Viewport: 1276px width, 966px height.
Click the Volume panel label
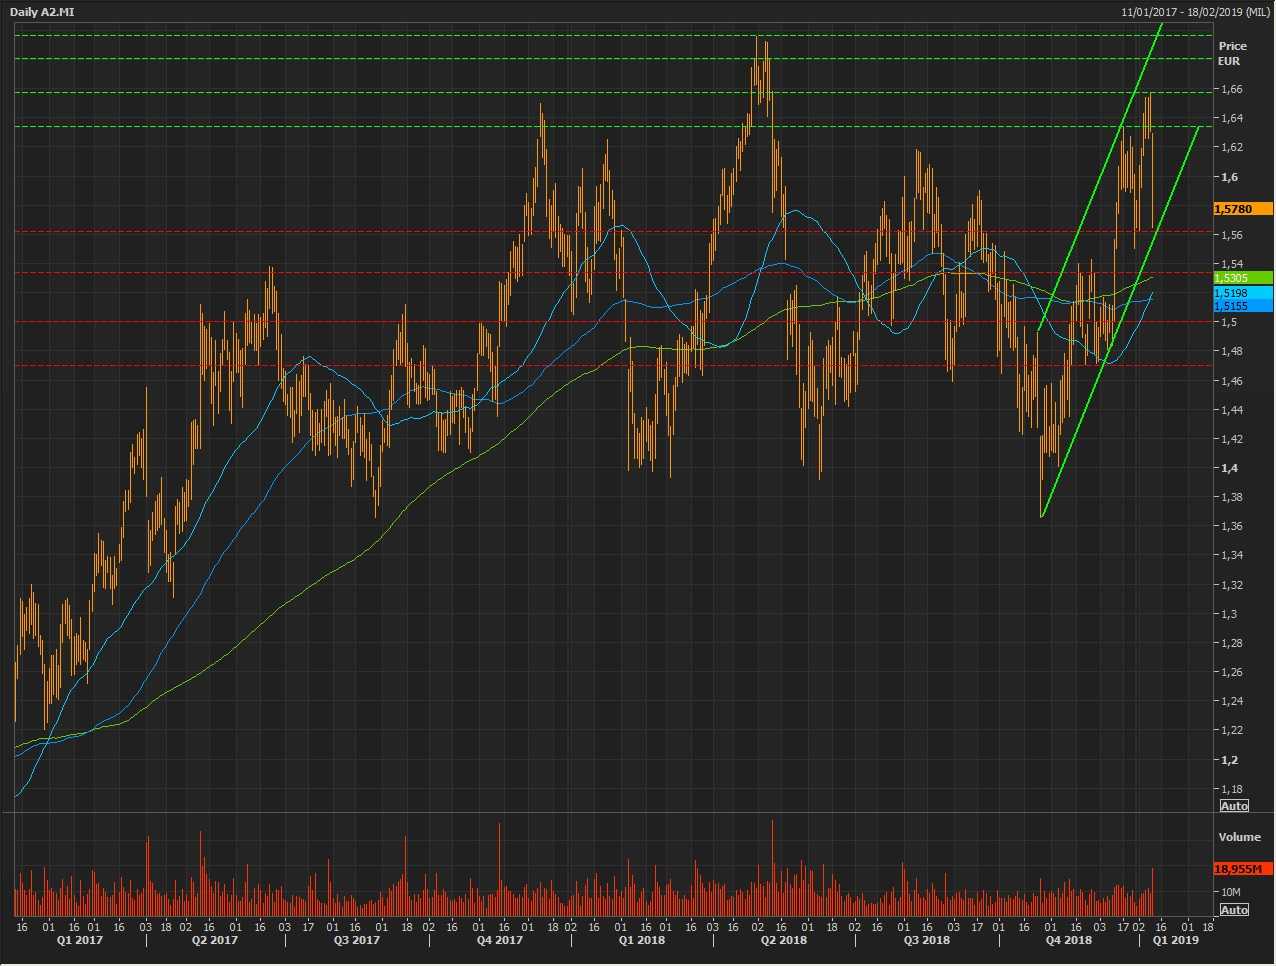tap(1239, 837)
